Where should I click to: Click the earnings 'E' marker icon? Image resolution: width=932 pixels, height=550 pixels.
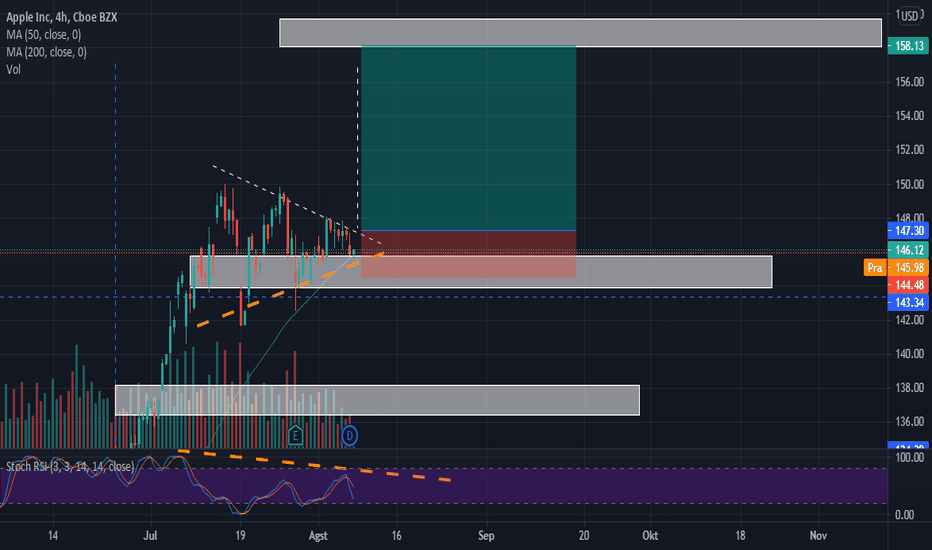(295, 436)
